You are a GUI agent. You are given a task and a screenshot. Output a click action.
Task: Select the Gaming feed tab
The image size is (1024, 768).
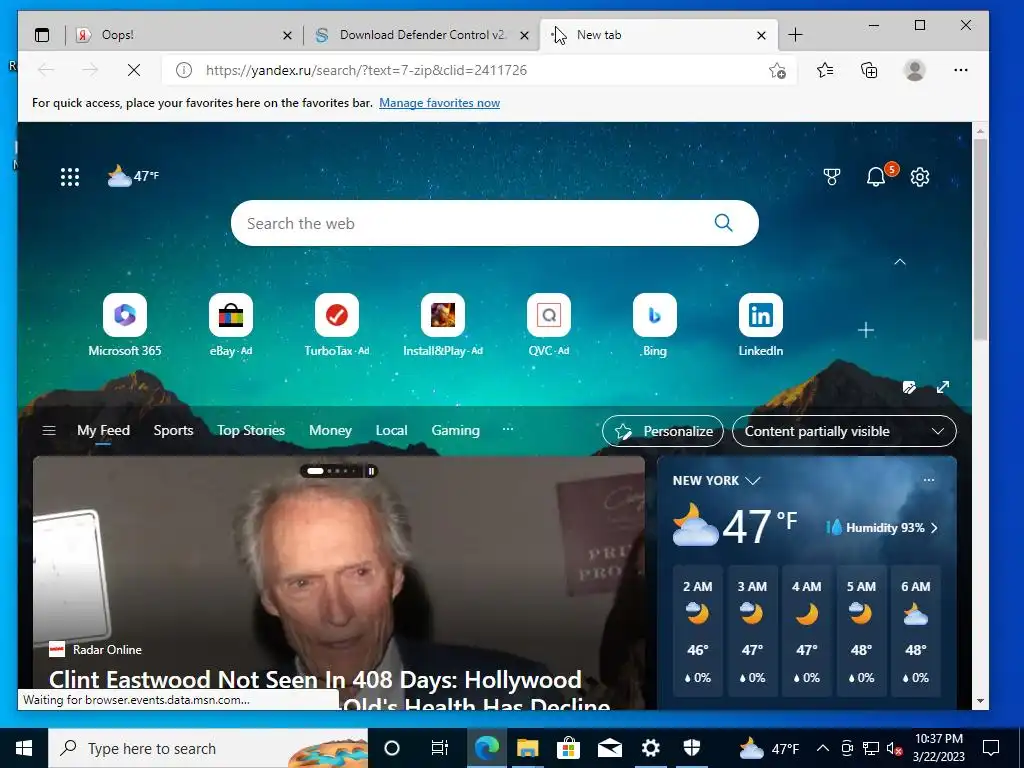point(455,430)
